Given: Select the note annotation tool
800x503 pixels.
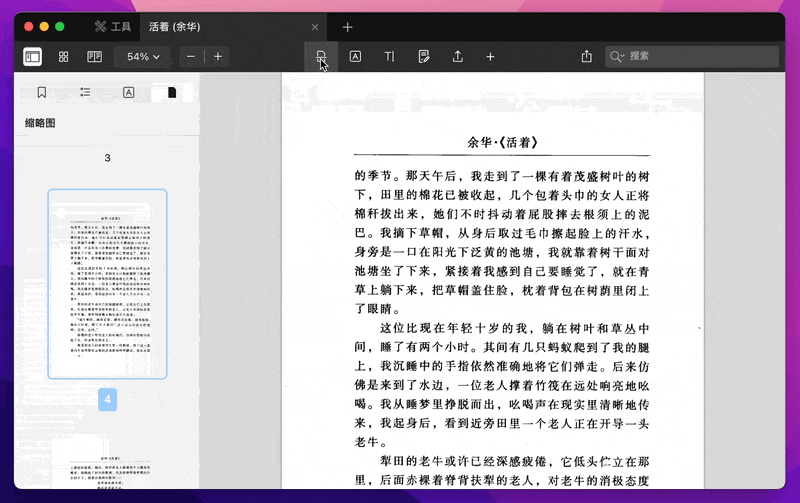Looking at the screenshot, I should pyautogui.click(x=423, y=57).
